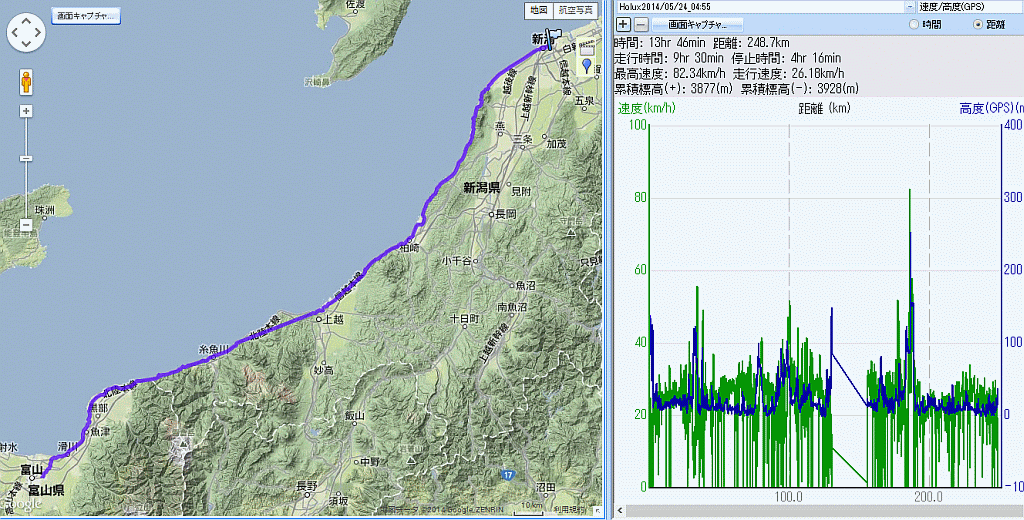Zoom out the graph with minus button
The image size is (1024, 520).
coord(641,23)
